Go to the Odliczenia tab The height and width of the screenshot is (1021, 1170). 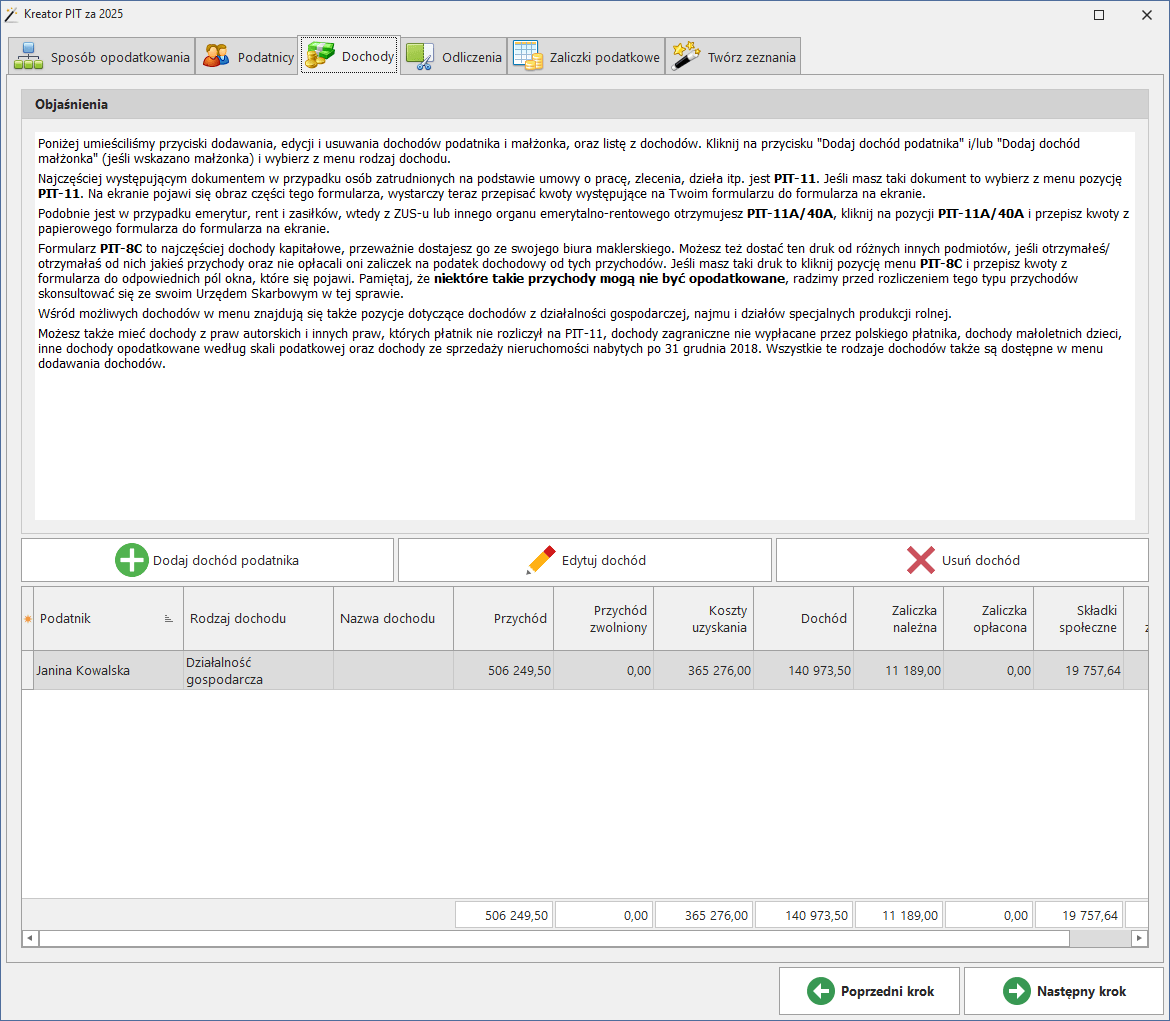454,57
